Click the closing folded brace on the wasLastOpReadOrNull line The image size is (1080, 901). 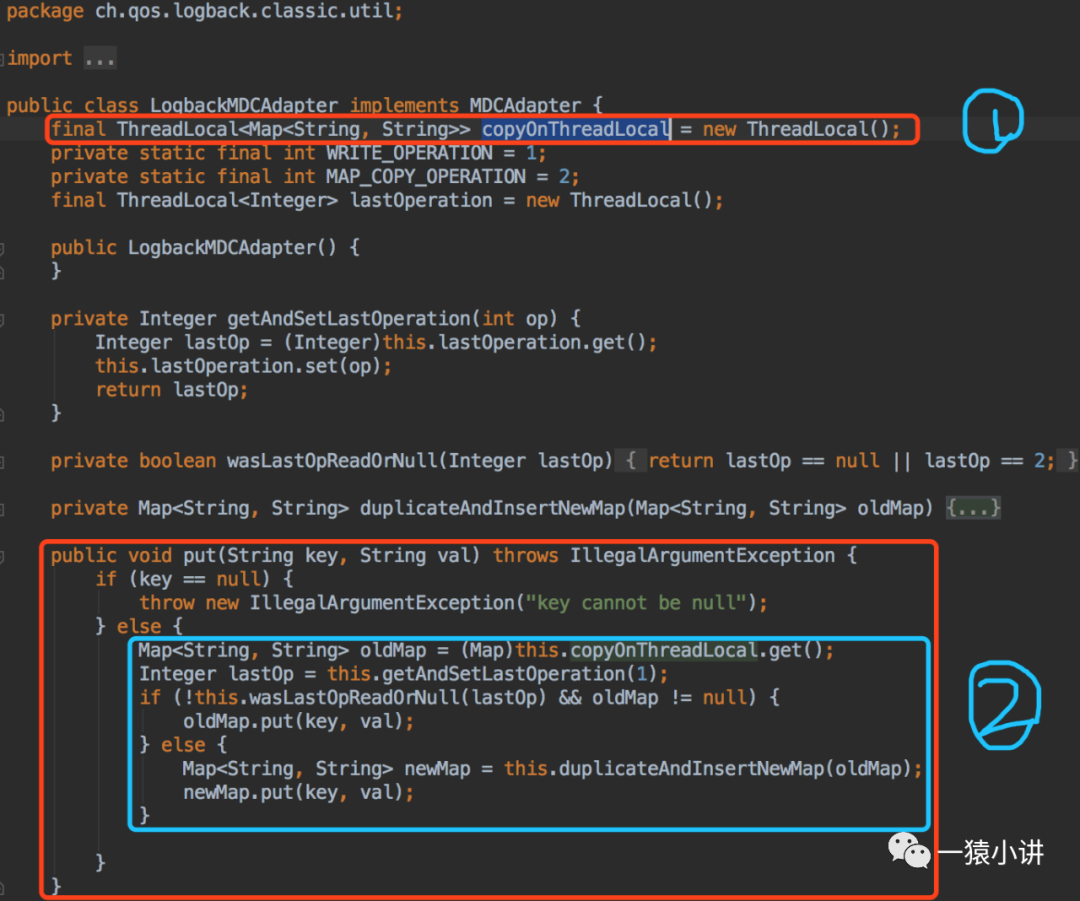point(1072,461)
